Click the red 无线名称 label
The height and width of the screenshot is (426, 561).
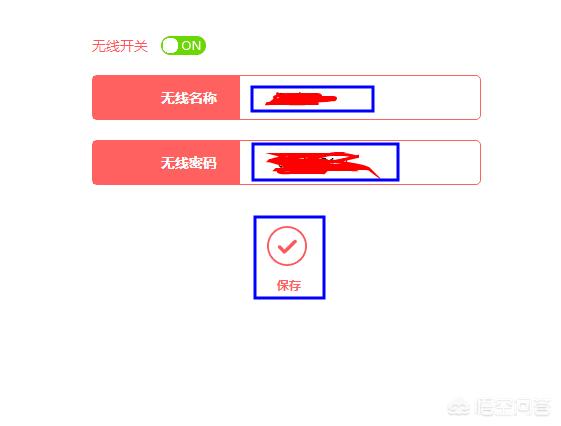click(x=166, y=98)
